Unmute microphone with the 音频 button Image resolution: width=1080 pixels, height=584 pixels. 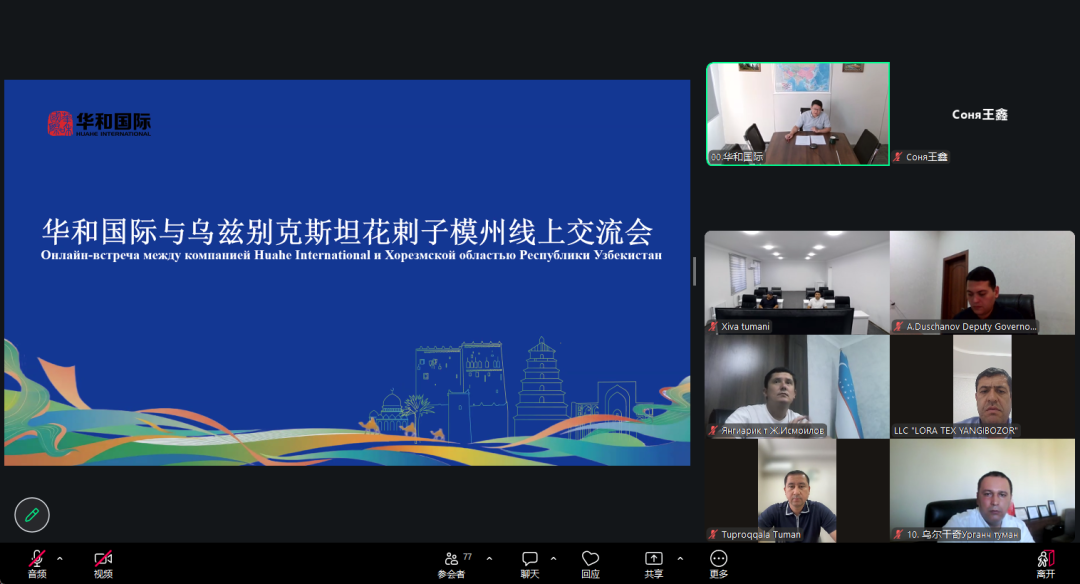click(x=37, y=564)
